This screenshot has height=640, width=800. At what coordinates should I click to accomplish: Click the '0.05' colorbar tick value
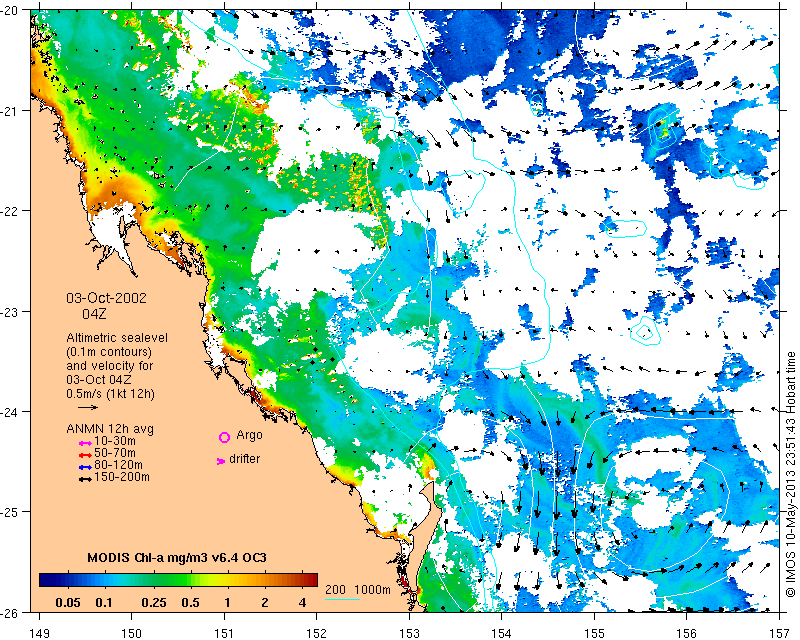coord(67,603)
